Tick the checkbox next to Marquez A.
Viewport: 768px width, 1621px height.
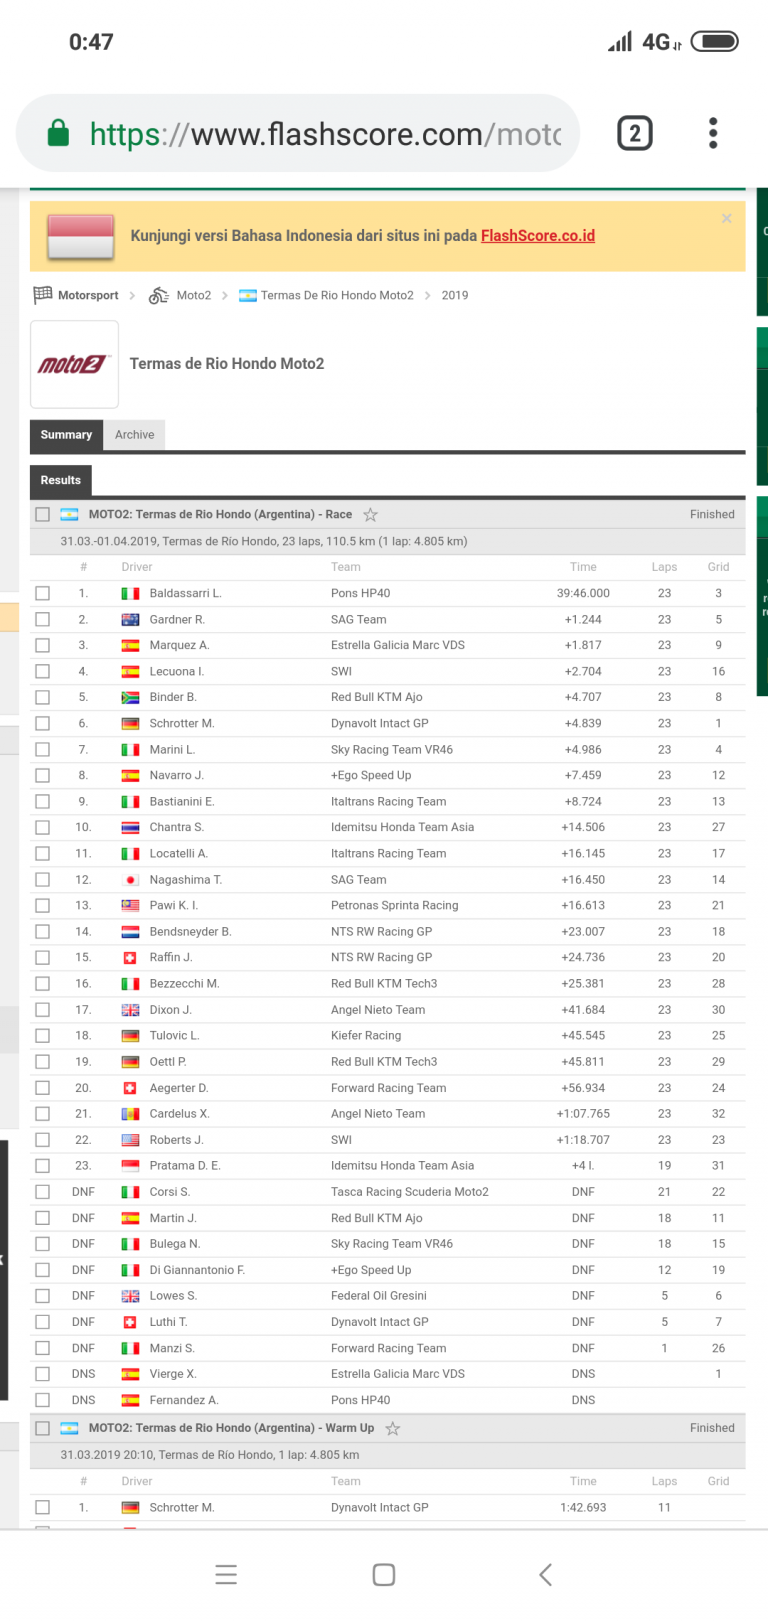(x=42, y=645)
